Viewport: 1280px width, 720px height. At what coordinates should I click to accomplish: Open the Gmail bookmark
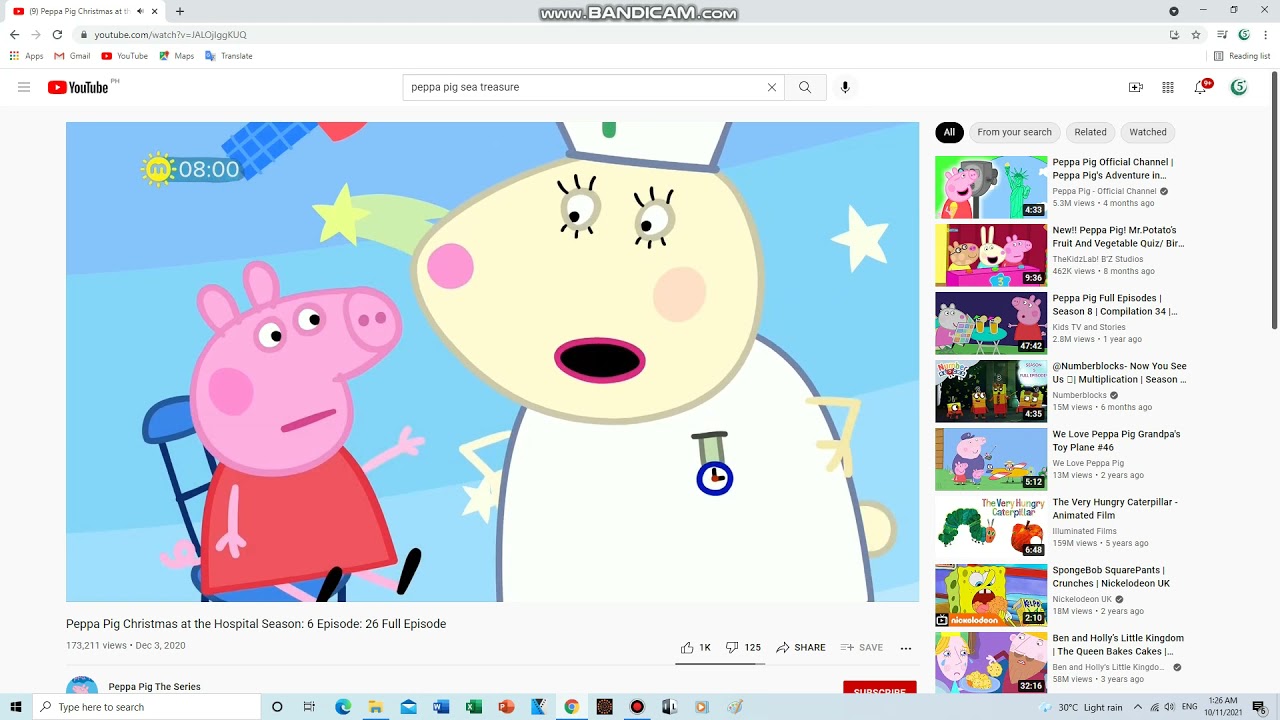(72, 56)
